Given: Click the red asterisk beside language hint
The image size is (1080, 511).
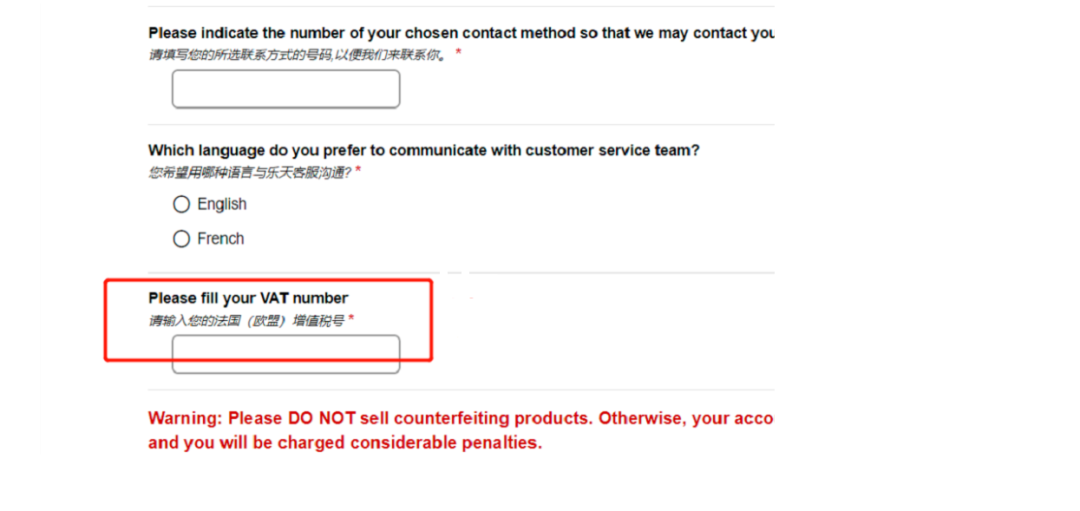Looking at the screenshot, I should [358, 172].
